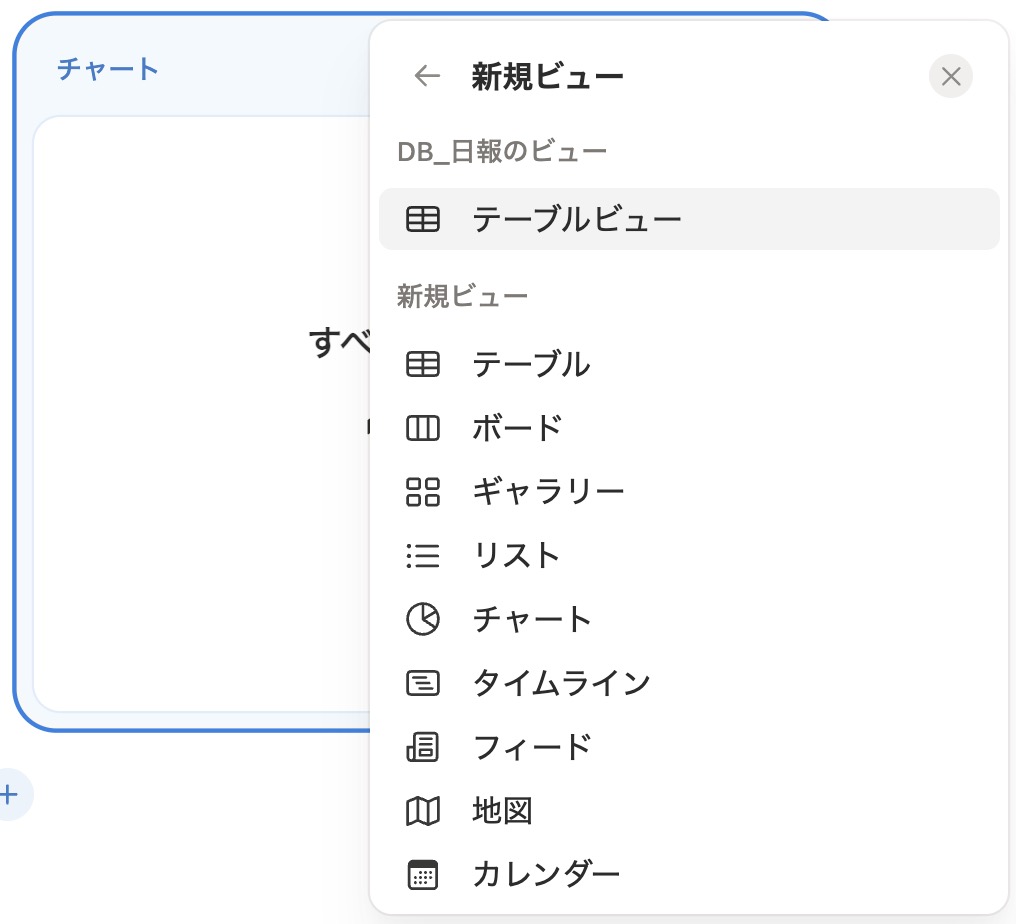Click the timeline icon beside タイムライン
The image size is (1016, 924).
point(423,684)
